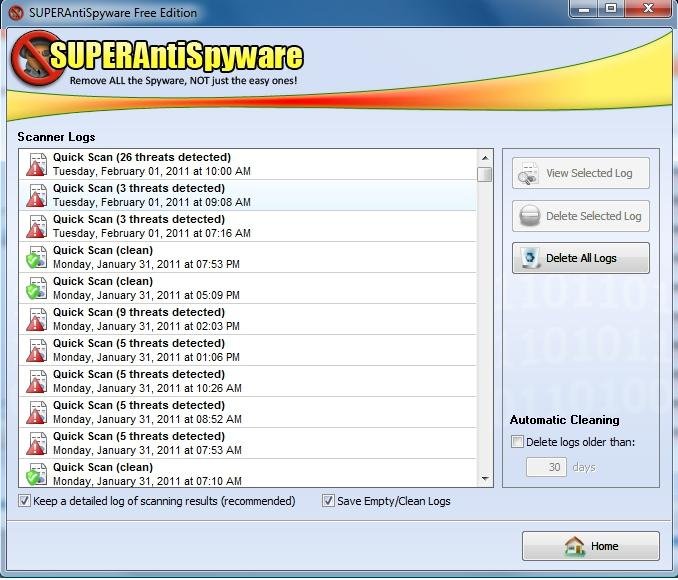The height and width of the screenshot is (580, 678).
Task: Click the app icon in the title bar
Action: click(x=16, y=13)
